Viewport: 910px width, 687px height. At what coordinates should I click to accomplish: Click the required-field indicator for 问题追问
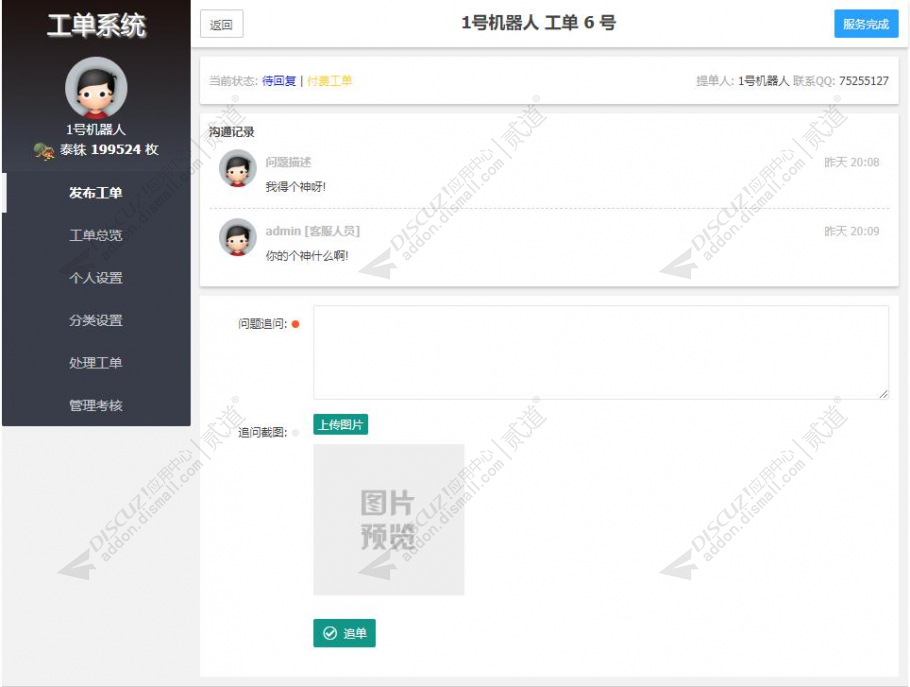click(x=297, y=322)
